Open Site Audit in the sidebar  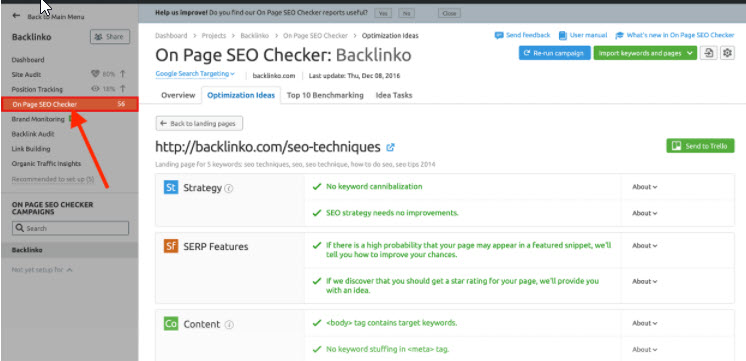27,75
